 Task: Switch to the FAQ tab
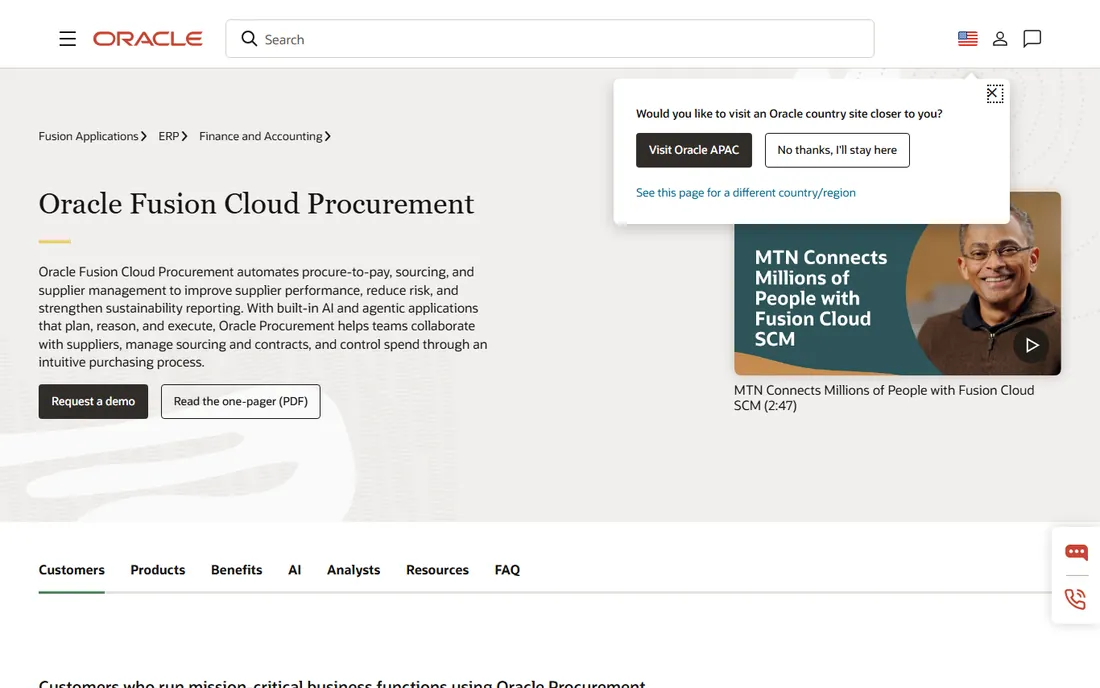click(x=507, y=569)
